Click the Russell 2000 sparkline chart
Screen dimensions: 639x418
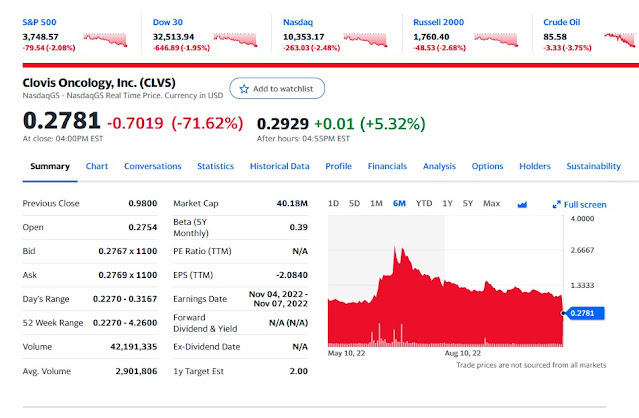[x=496, y=40]
